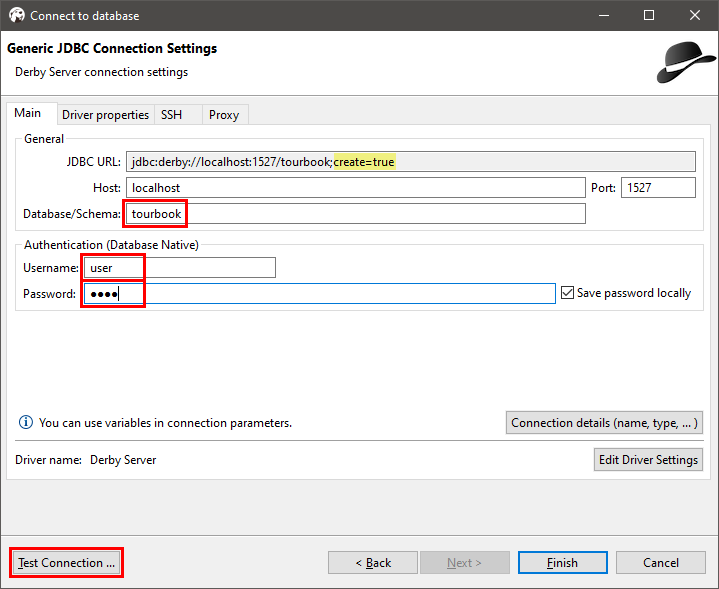
Task: Open the Driver properties tab
Action: coord(105,115)
